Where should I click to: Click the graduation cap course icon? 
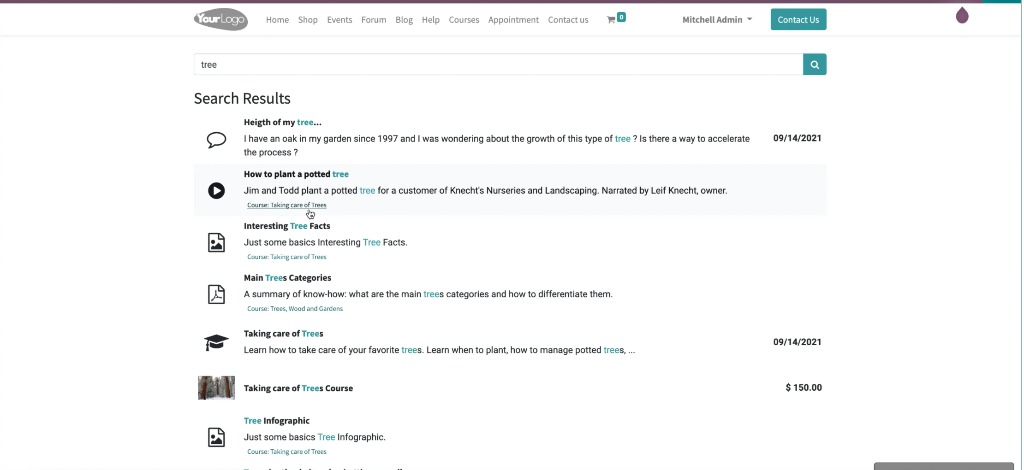[216, 343]
